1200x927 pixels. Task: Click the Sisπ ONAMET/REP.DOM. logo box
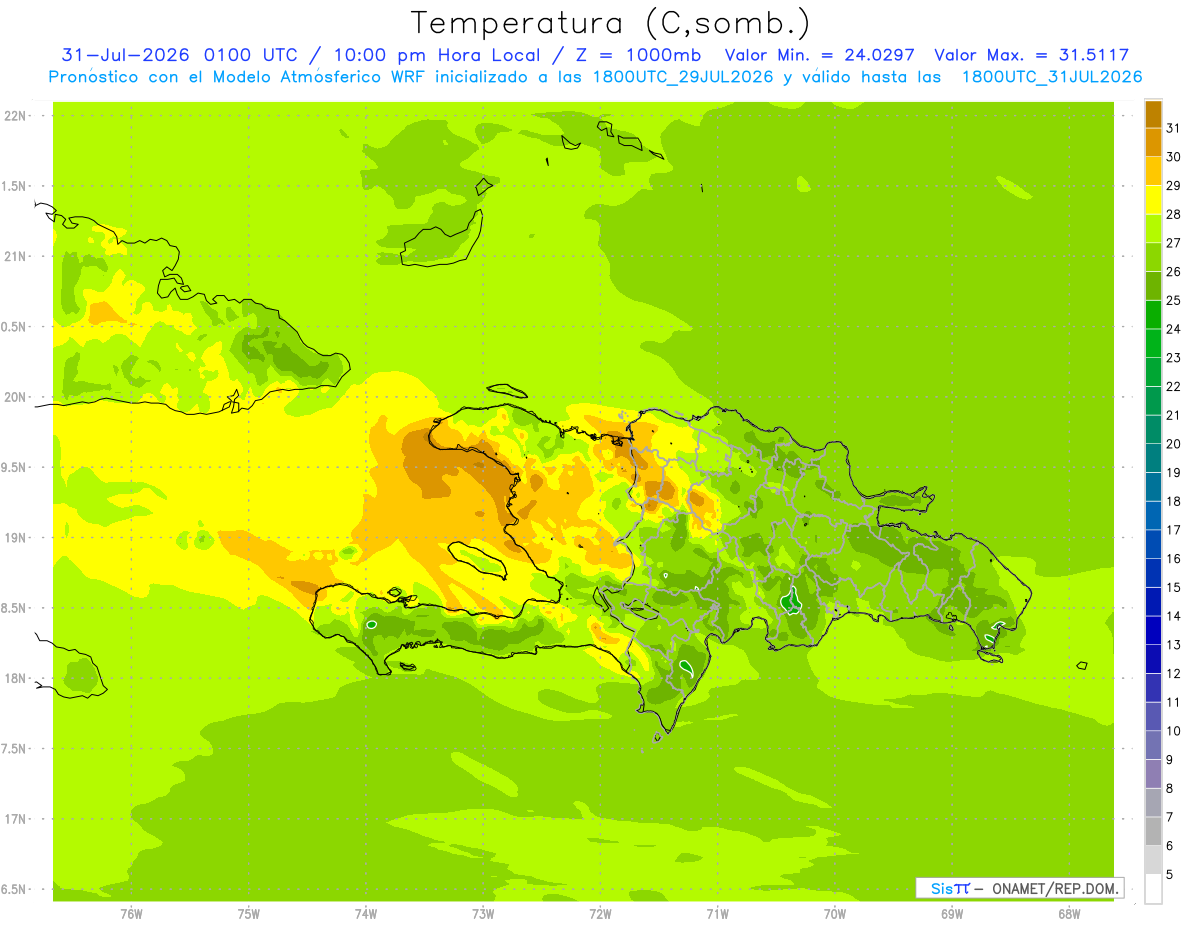click(1020, 888)
